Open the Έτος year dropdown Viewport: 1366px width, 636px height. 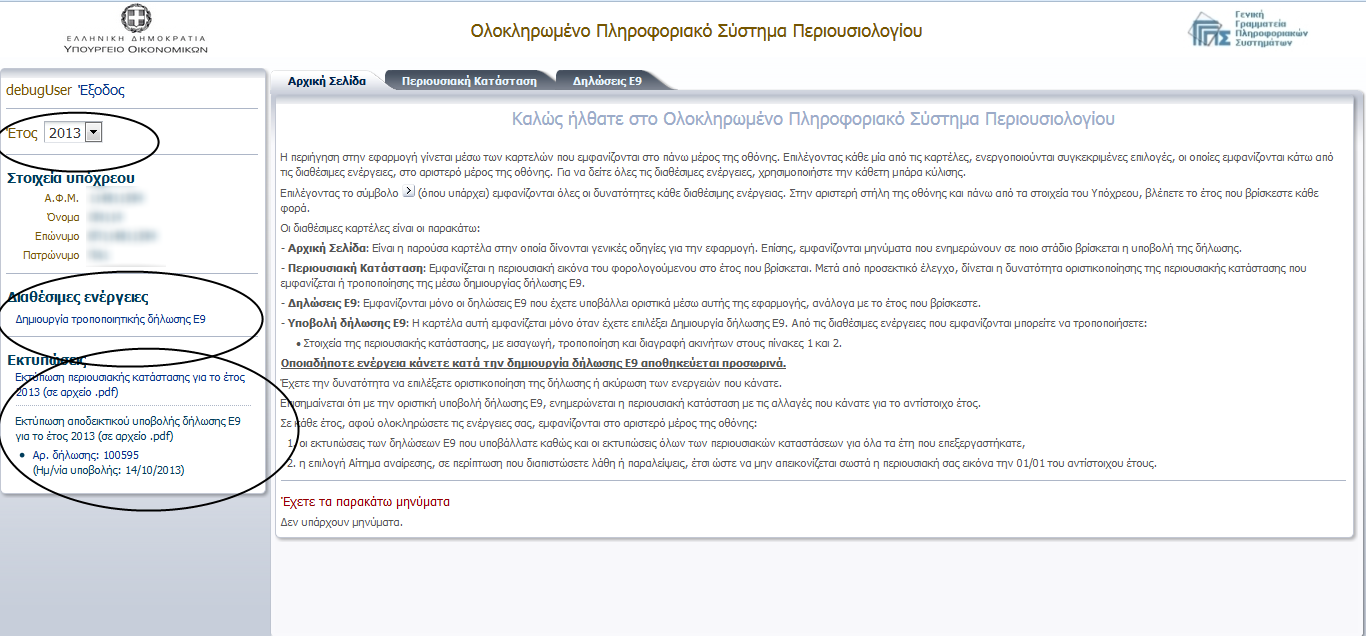93,132
